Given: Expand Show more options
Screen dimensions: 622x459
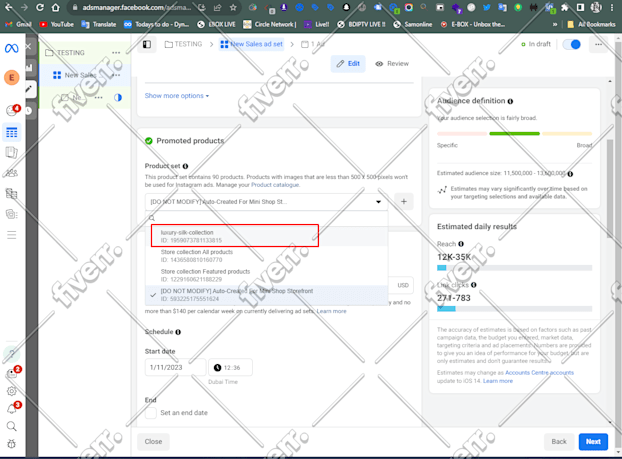Looking at the screenshot, I should 177,96.
